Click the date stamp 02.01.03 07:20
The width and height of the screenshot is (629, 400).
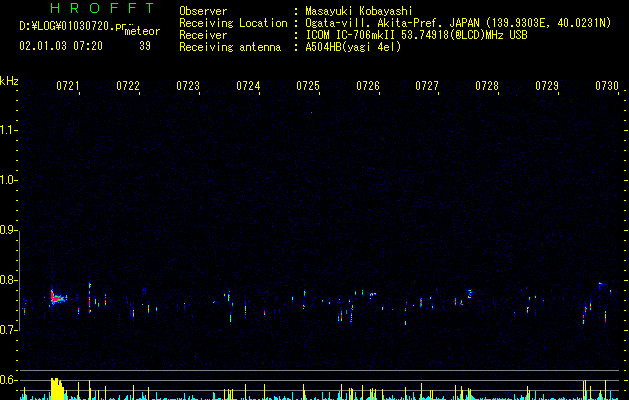pyautogui.click(x=61, y=46)
